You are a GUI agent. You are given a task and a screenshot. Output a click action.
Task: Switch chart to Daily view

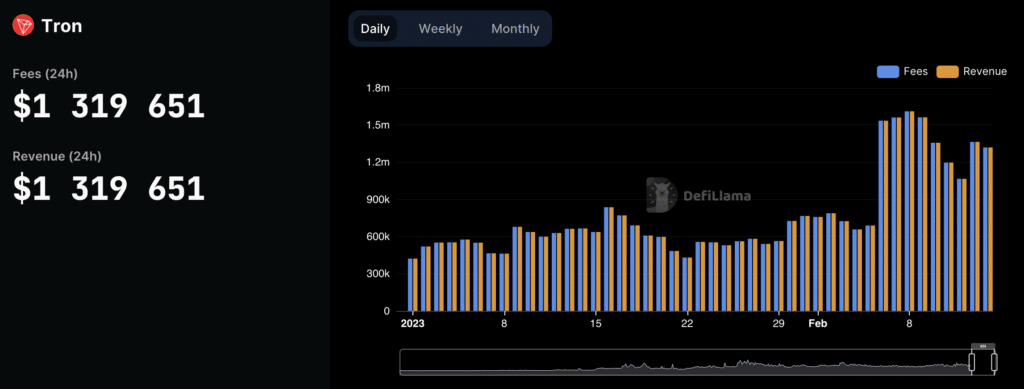coord(375,29)
